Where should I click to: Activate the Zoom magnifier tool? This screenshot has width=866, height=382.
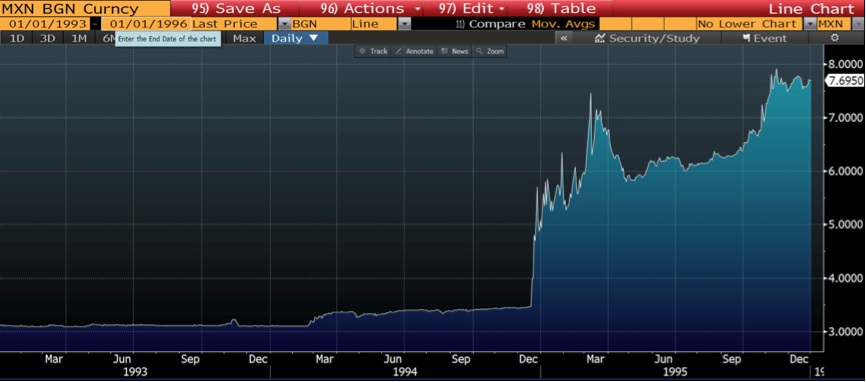click(490, 51)
